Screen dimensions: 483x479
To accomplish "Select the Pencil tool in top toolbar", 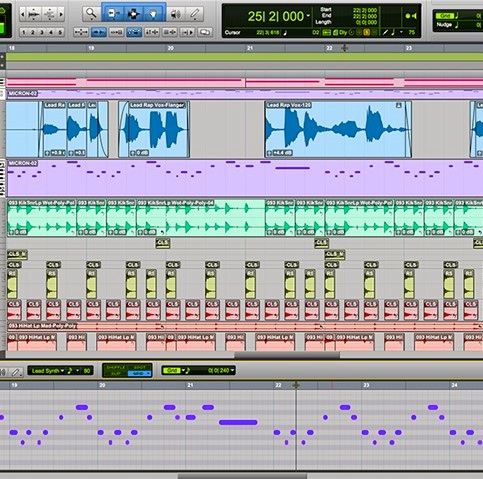I will pyautogui.click(x=195, y=14).
